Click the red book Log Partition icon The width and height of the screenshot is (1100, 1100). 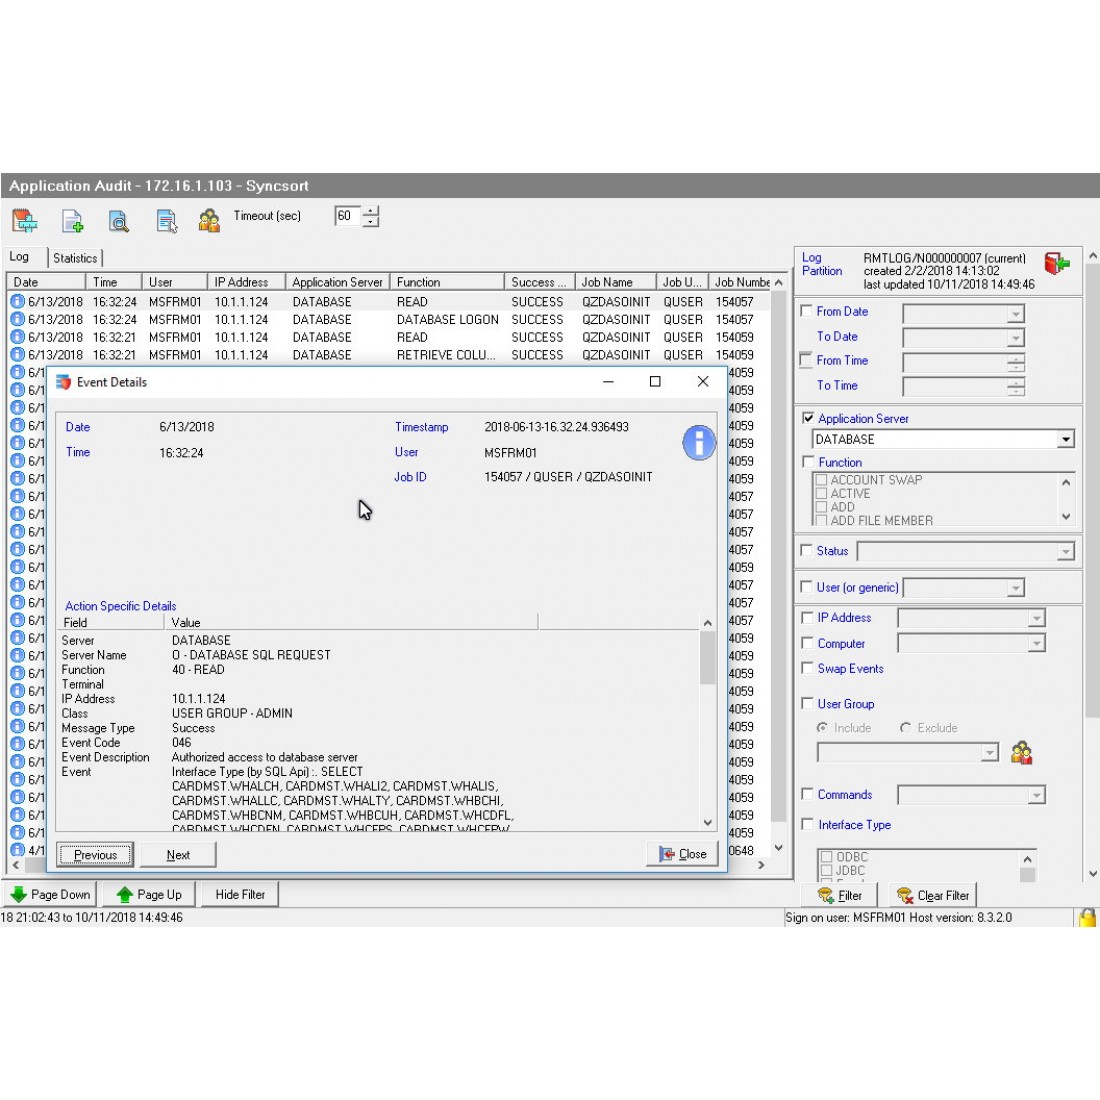(x=1057, y=264)
